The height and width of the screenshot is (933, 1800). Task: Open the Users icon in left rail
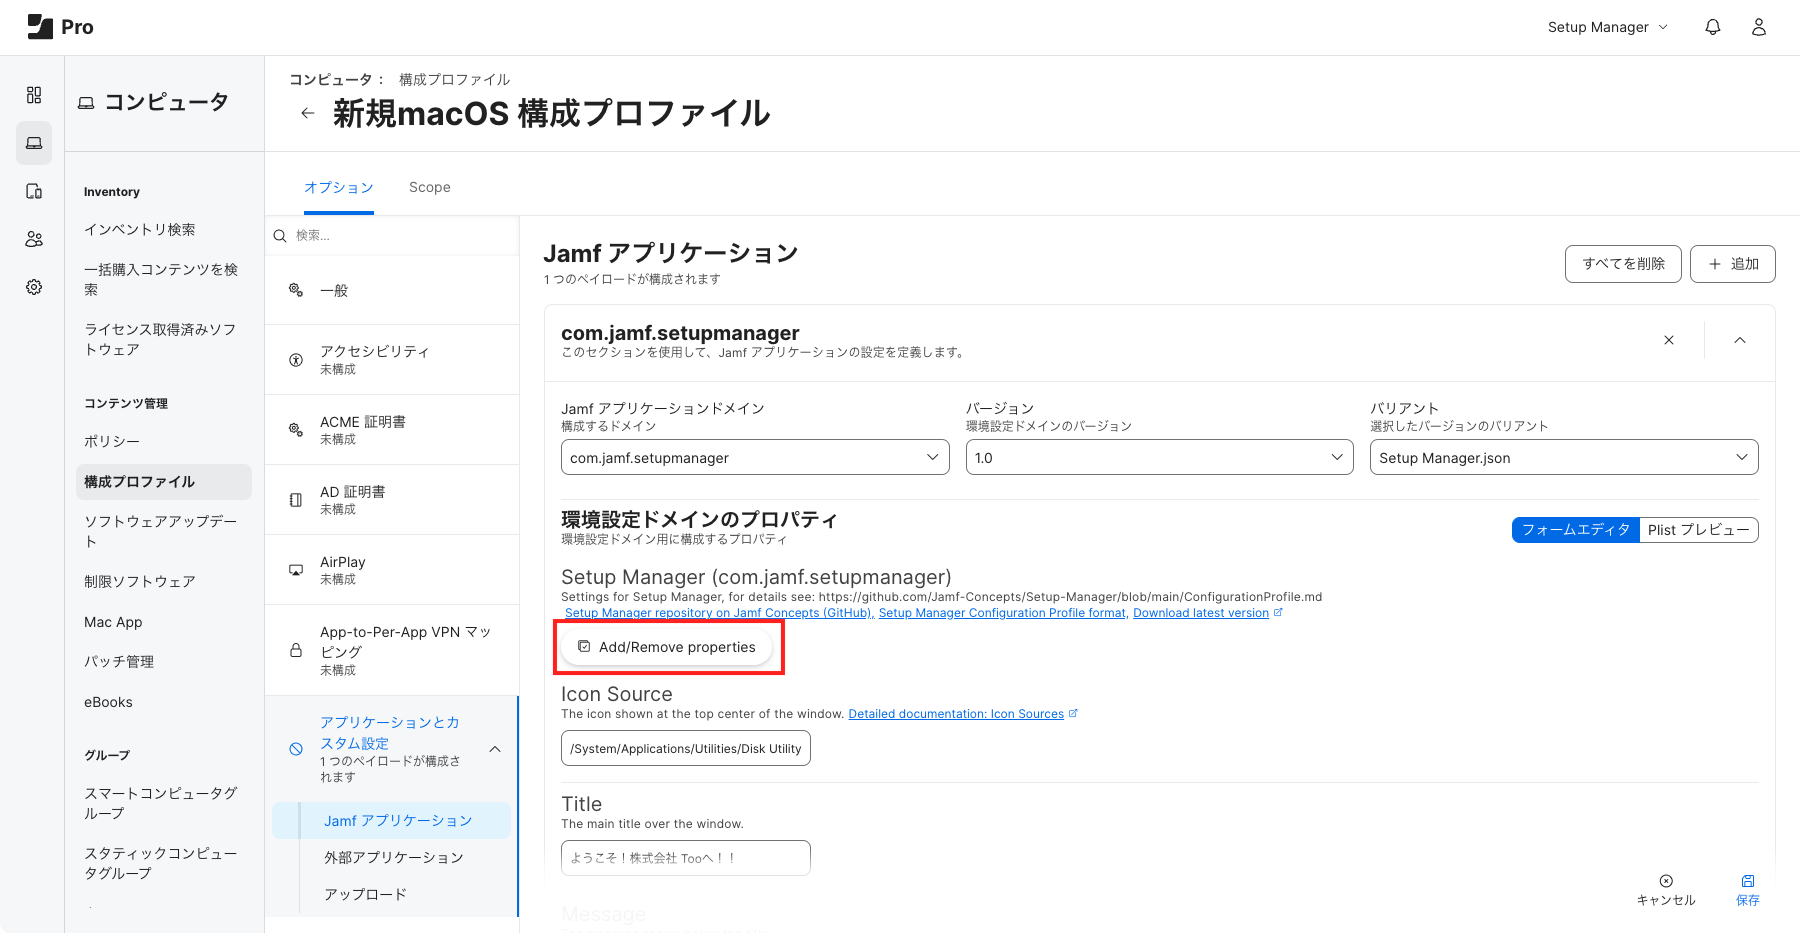(34, 239)
